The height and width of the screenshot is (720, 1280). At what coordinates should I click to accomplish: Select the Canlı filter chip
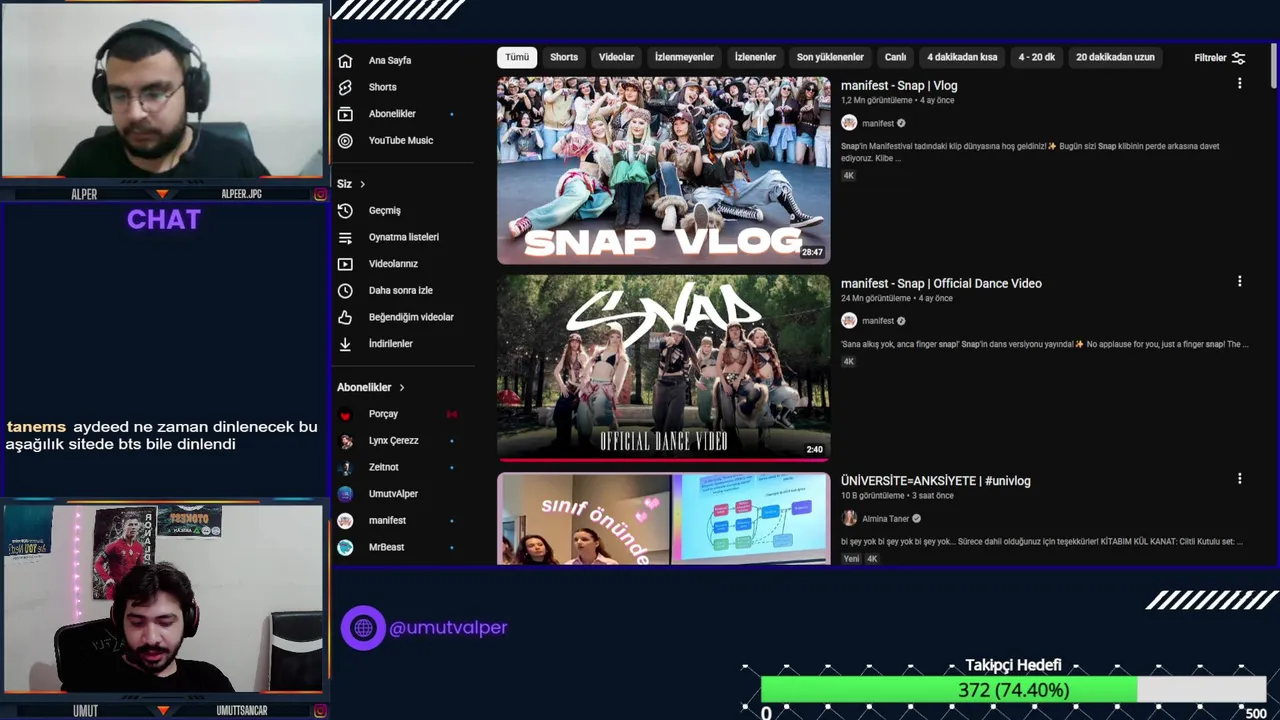click(895, 57)
